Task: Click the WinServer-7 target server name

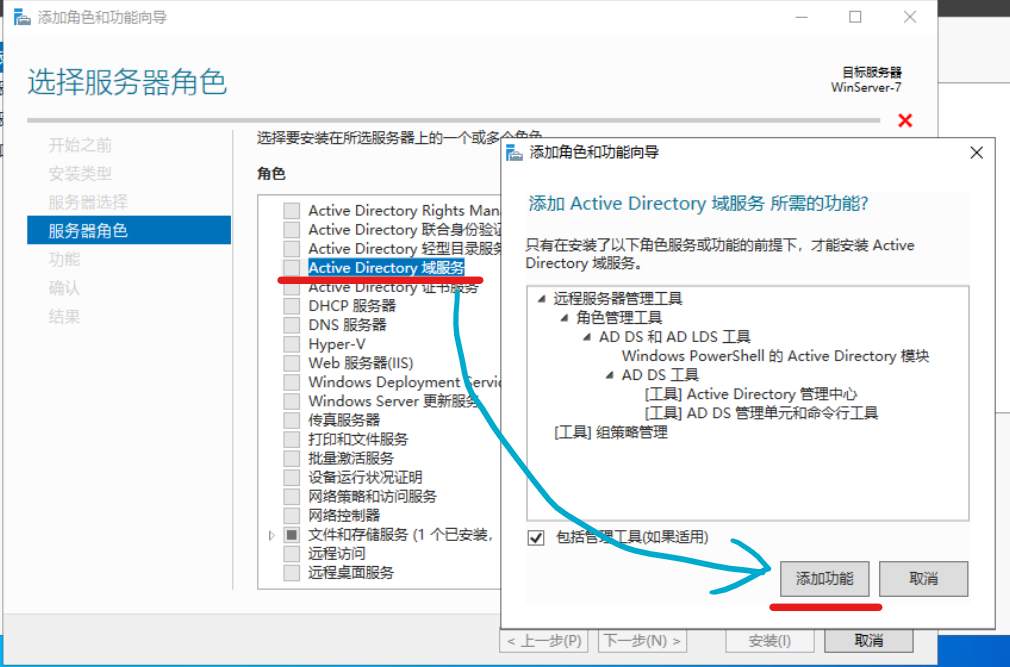Action: pos(866,88)
